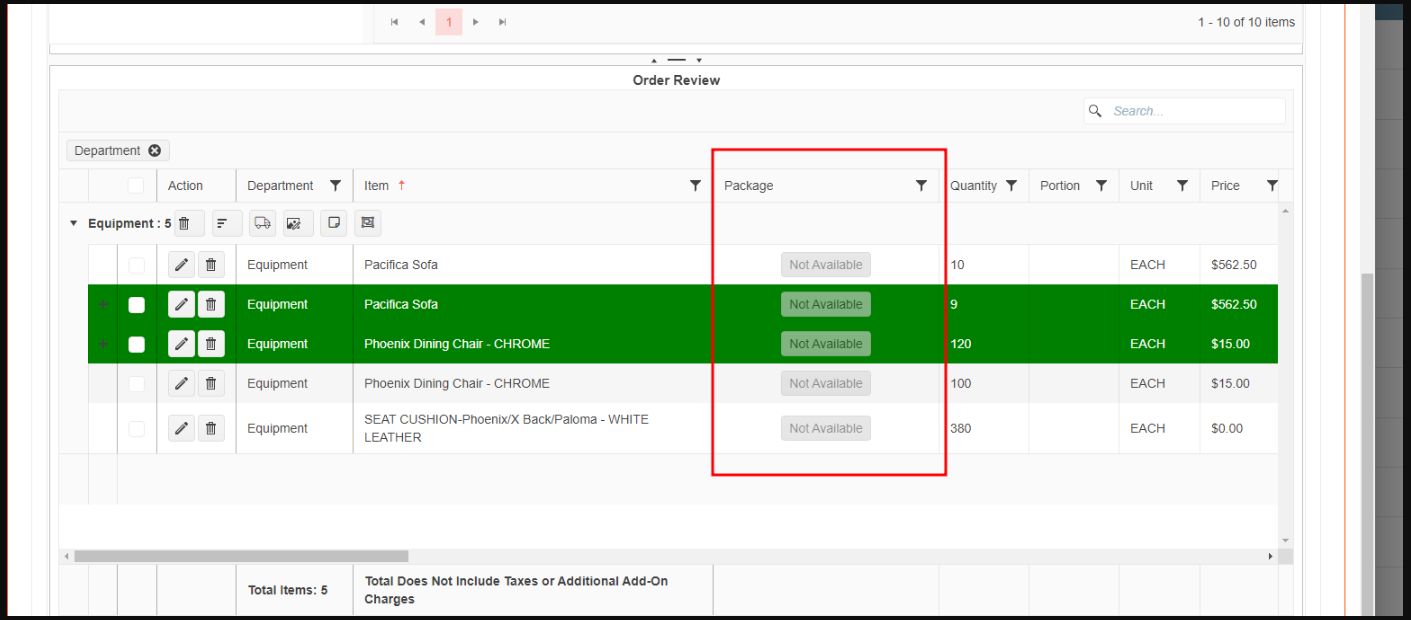Select checkbox for Pacifica Sofa quantity 9 row

[137, 305]
